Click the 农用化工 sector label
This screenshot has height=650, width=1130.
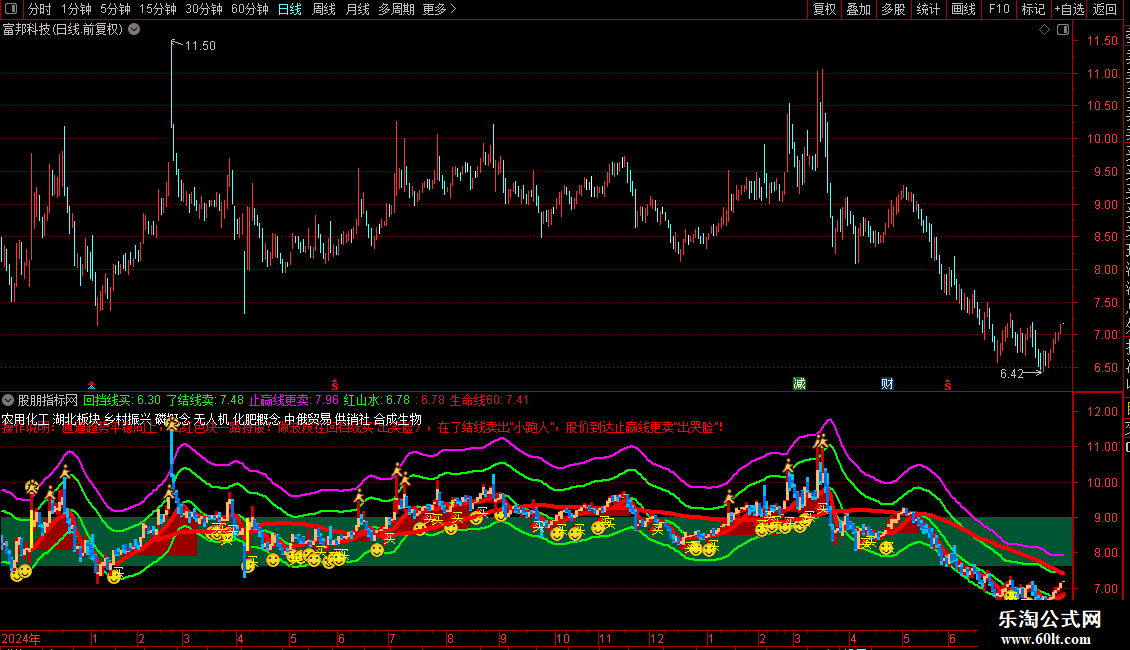pos(25,419)
